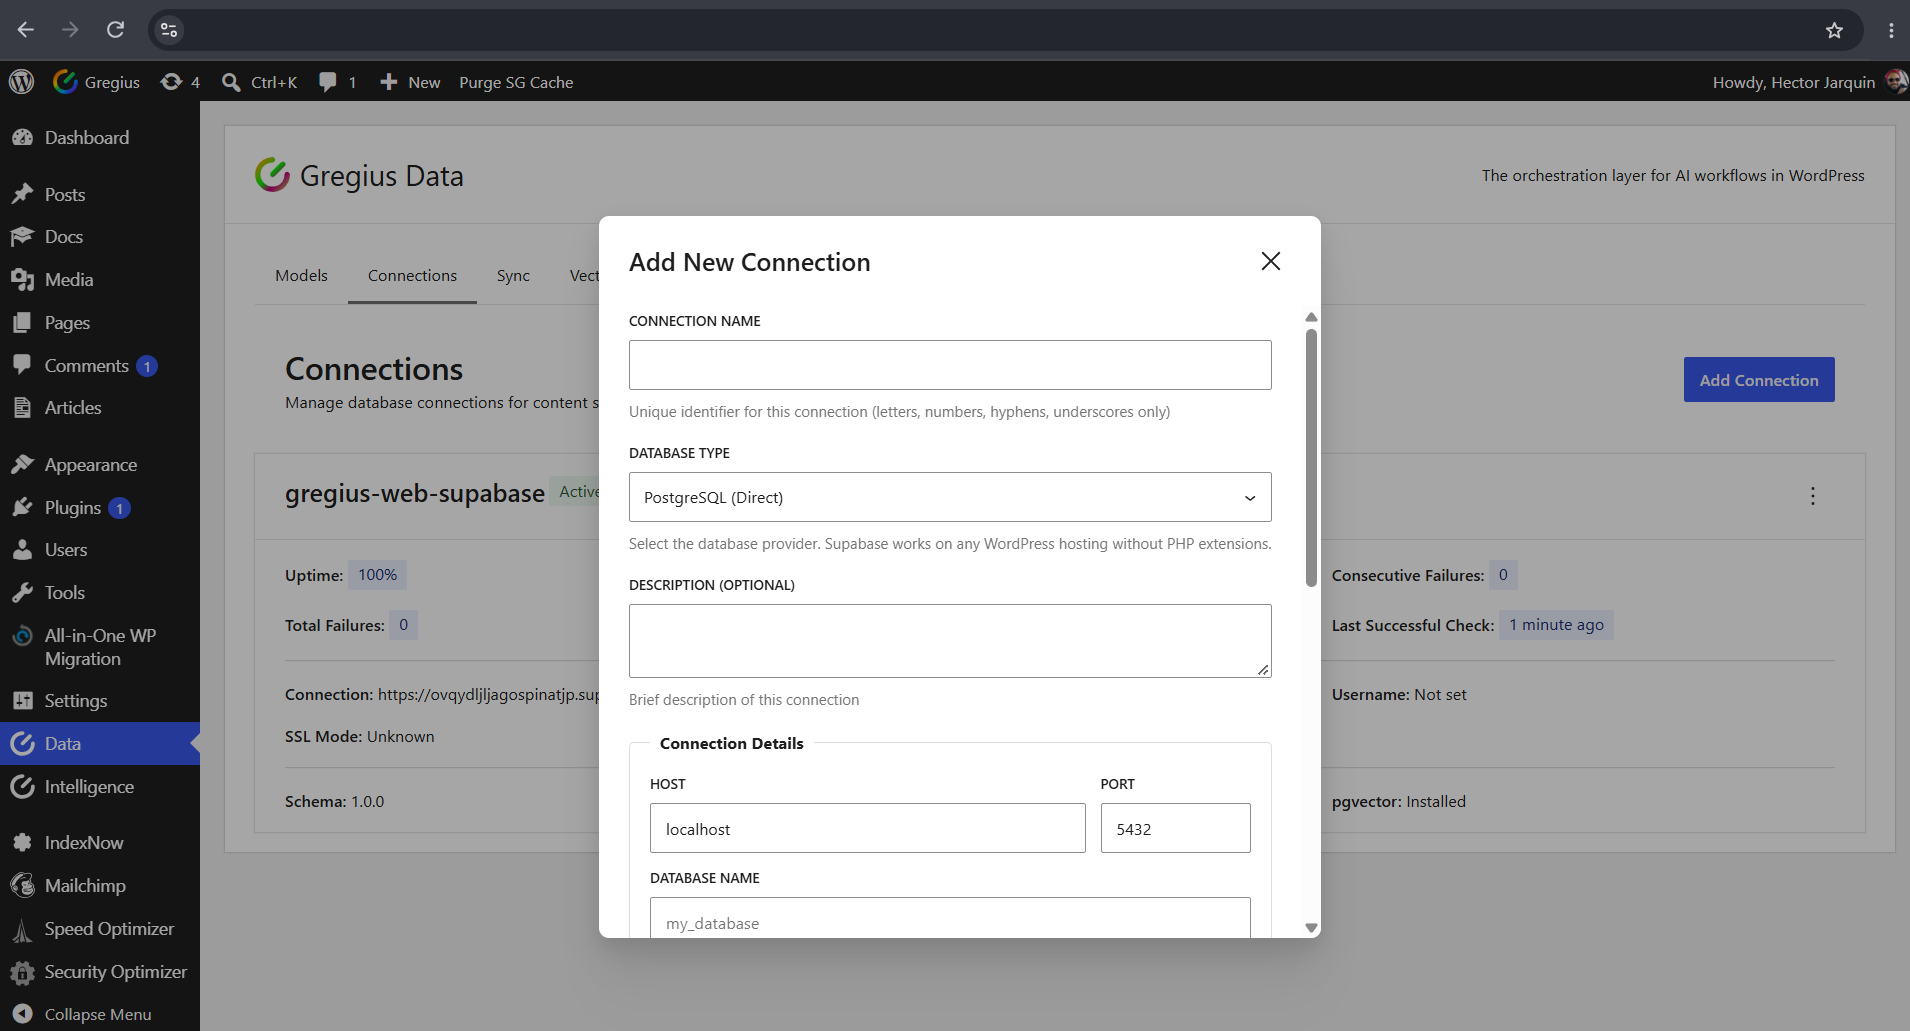1910x1031 pixels.
Task: Open the browser three-dot menu
Action: coord(1891,30)
